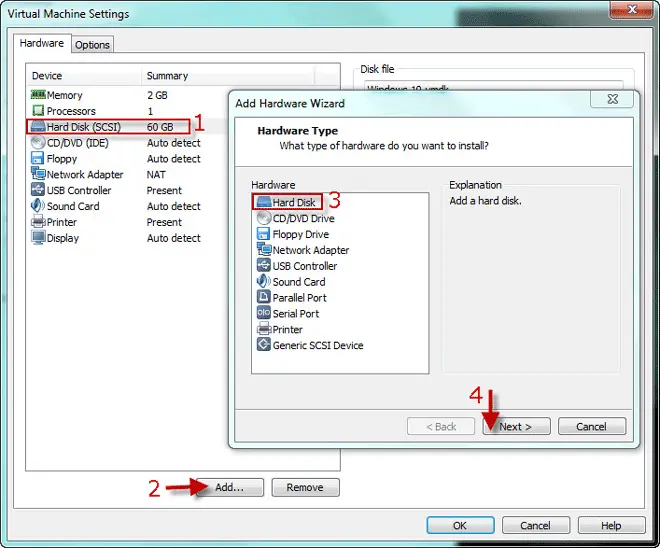Click the Memory device icon
The image size is (660, 548).
38,95
